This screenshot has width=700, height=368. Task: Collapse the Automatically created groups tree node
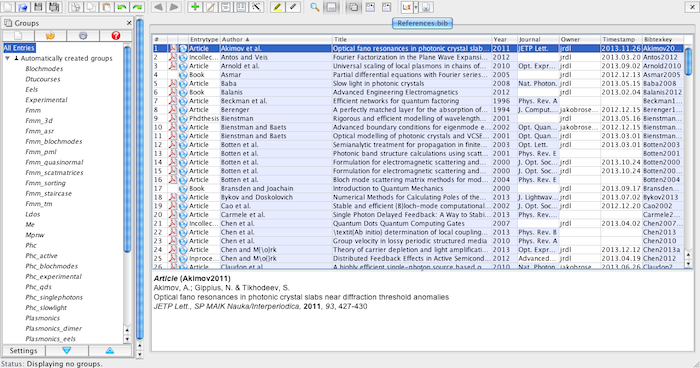coord(8,59)
